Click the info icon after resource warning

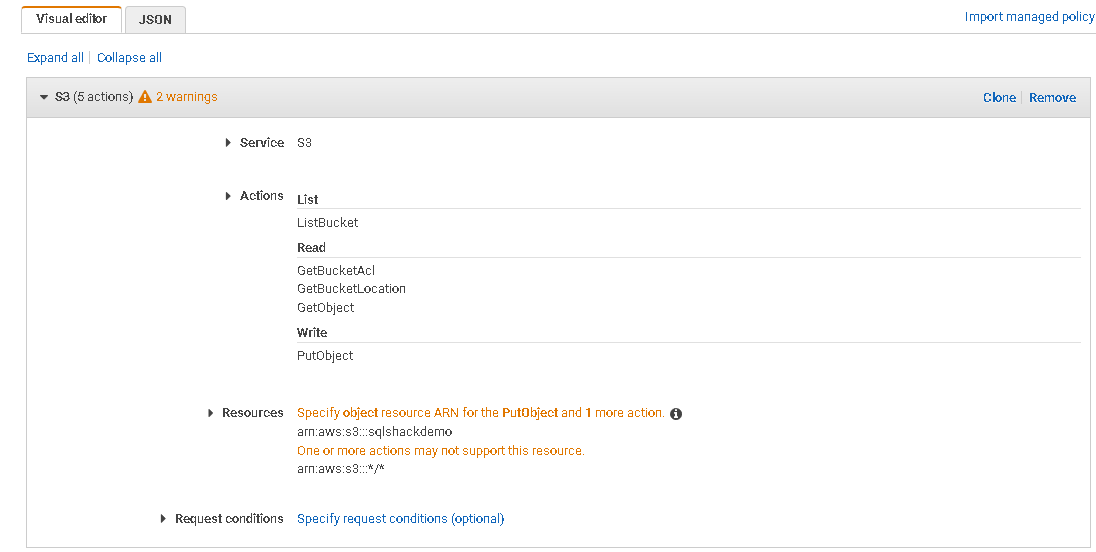(676, 414)
